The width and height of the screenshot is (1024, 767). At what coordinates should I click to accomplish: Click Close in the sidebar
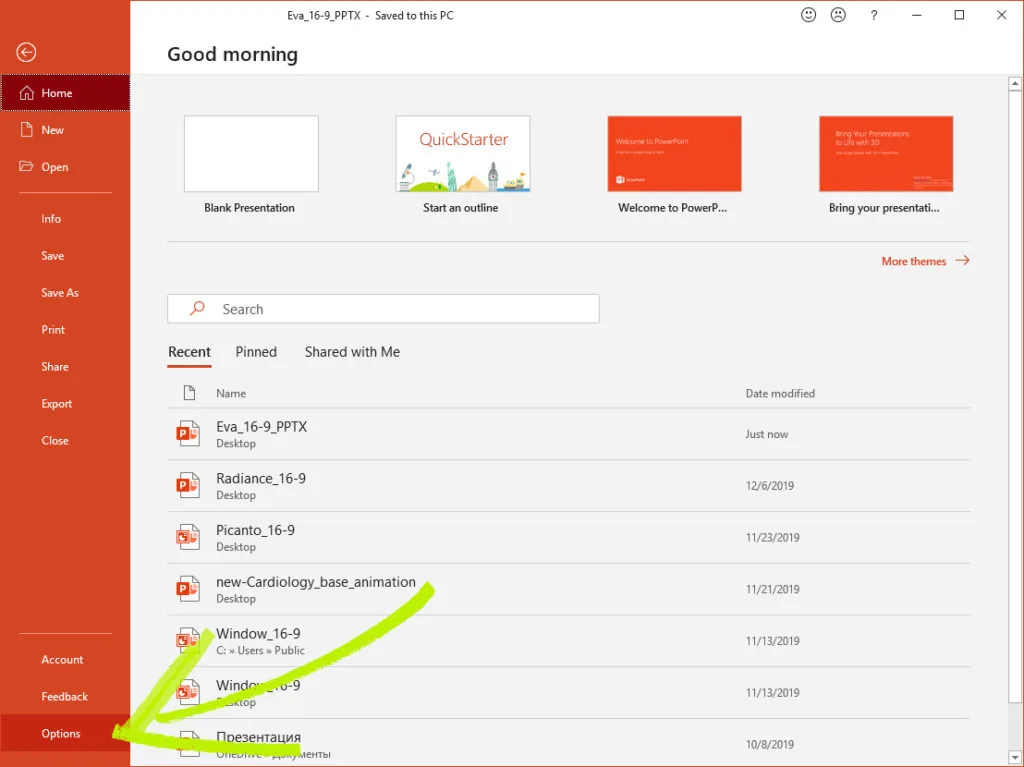[55, 440]
